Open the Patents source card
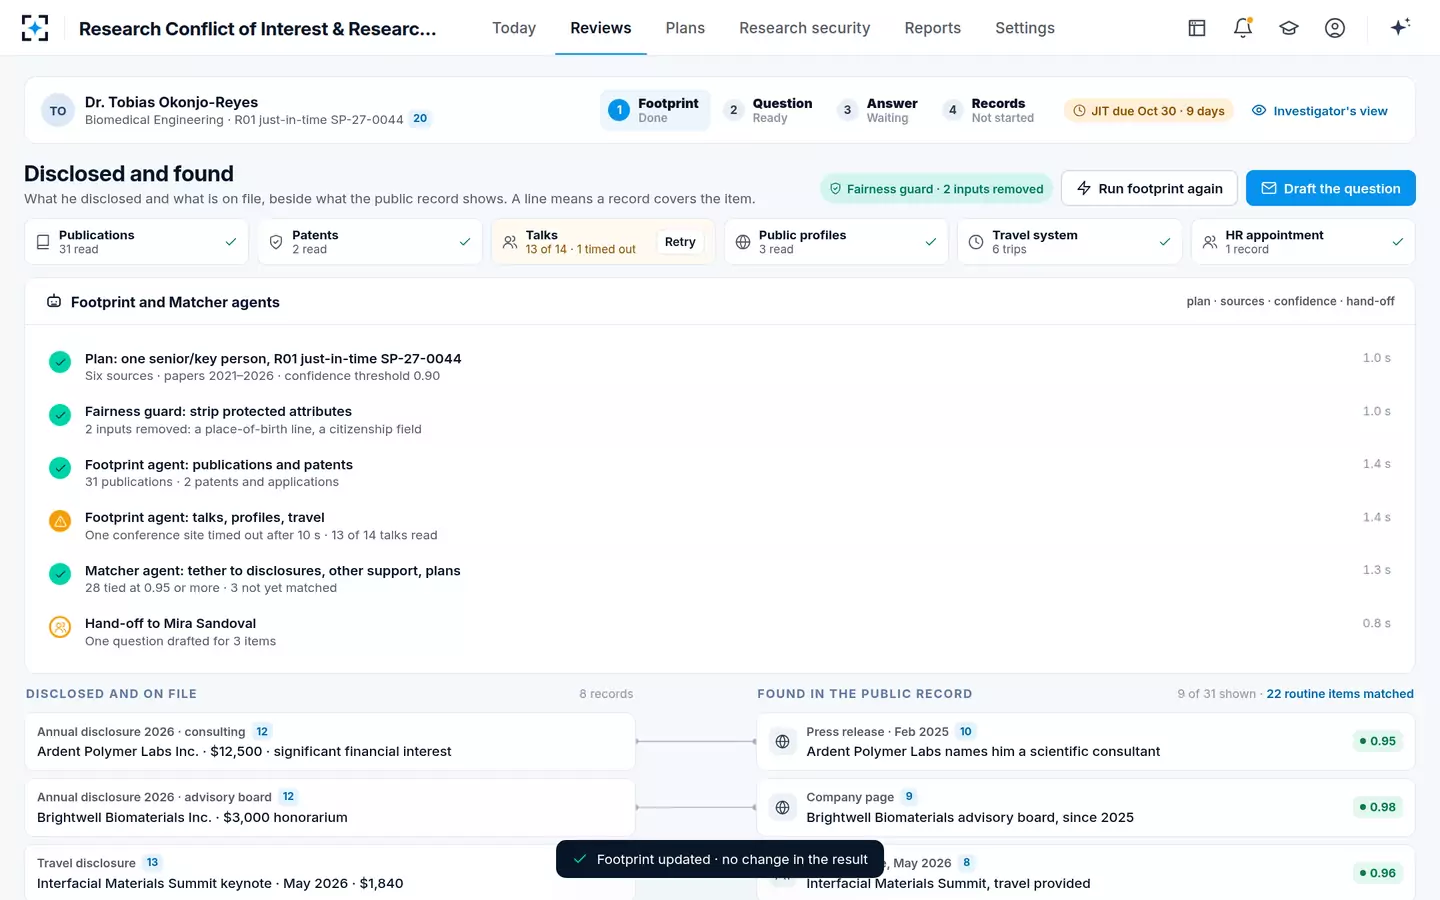 [370, 242]
